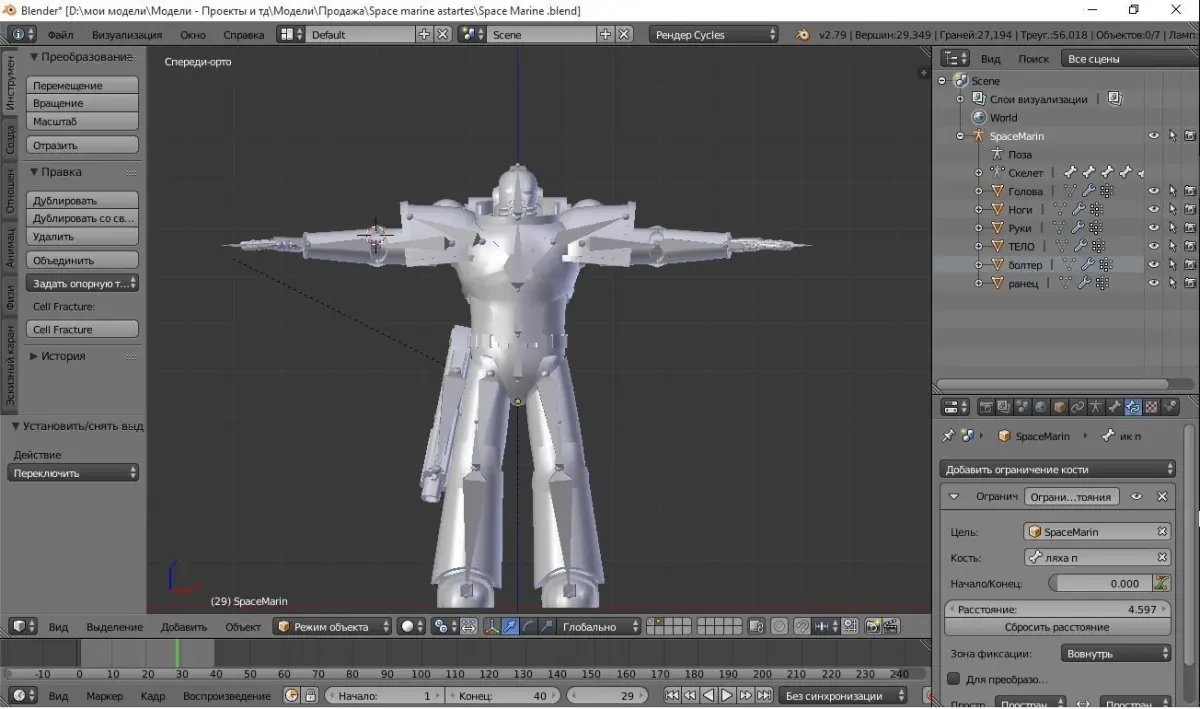1200x709 pixels.
Task: Enable the Для преобразо... checkbox
Action: (953, 679)
